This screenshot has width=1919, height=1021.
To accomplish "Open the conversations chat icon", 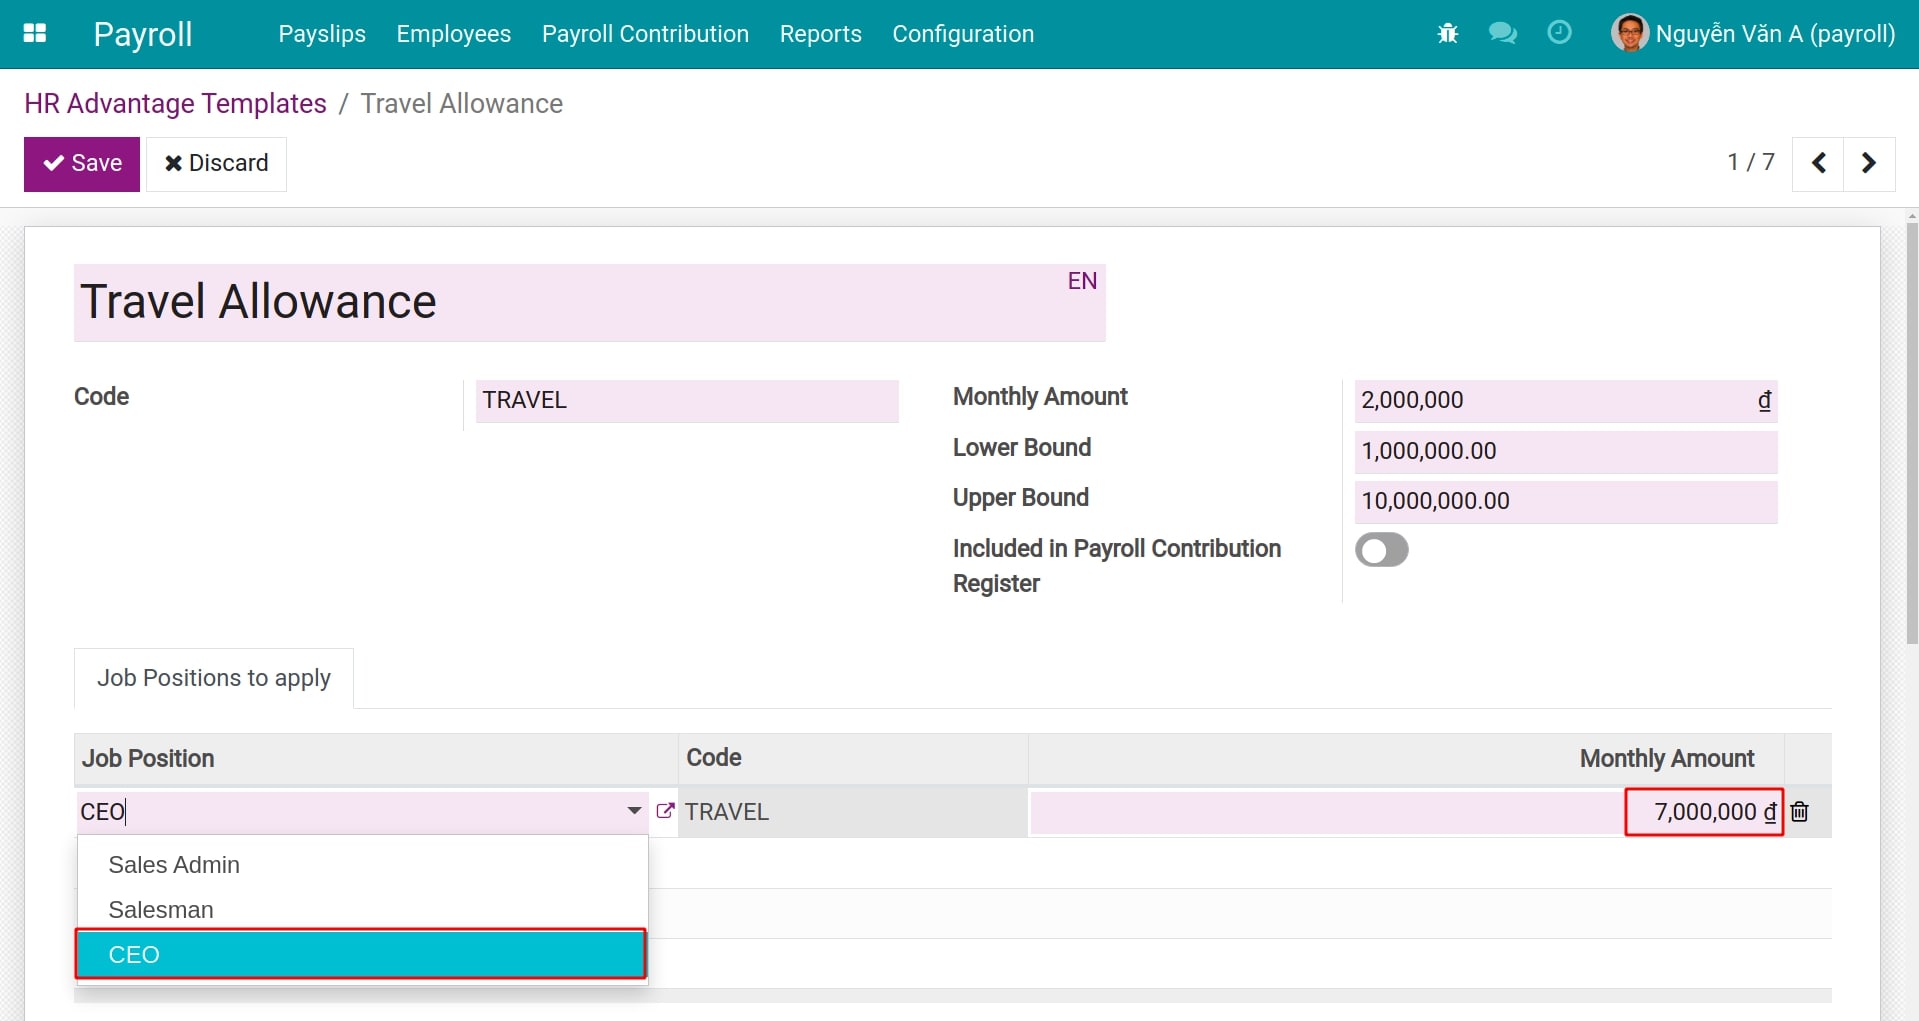I will (1502, 34).
